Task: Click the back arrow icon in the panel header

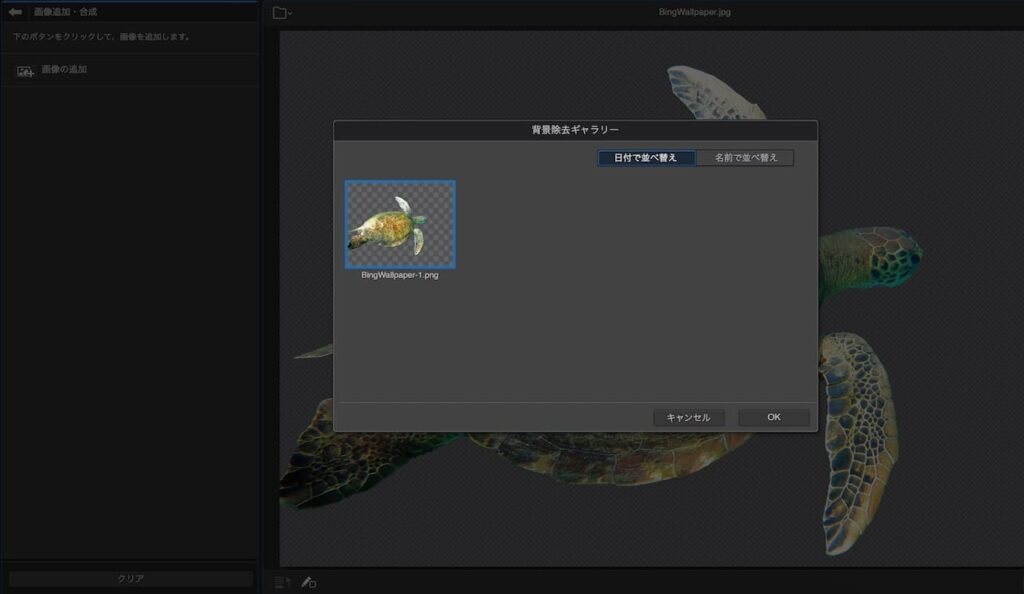Action: [x=15, y=12]
